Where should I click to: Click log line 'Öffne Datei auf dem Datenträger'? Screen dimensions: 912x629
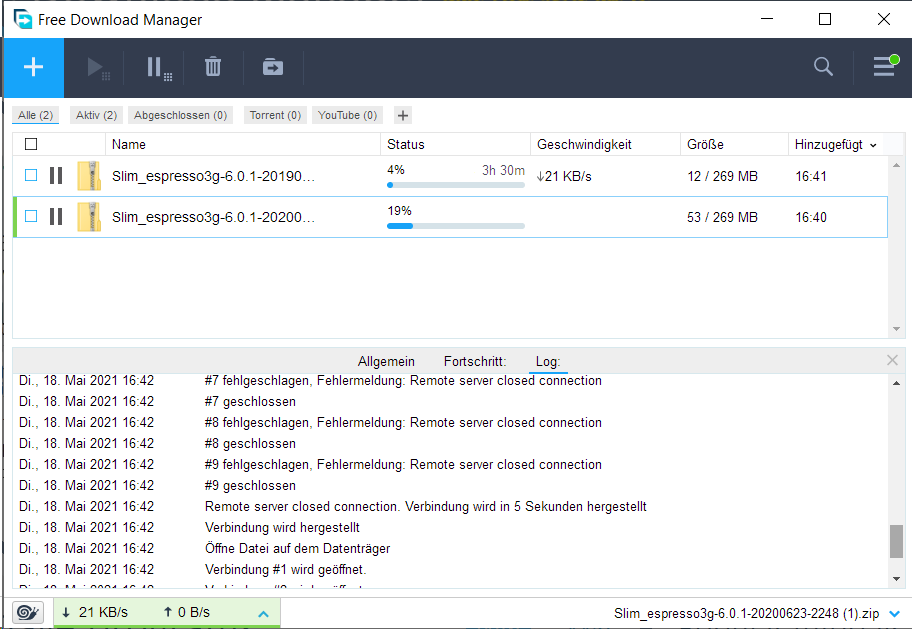297,548
